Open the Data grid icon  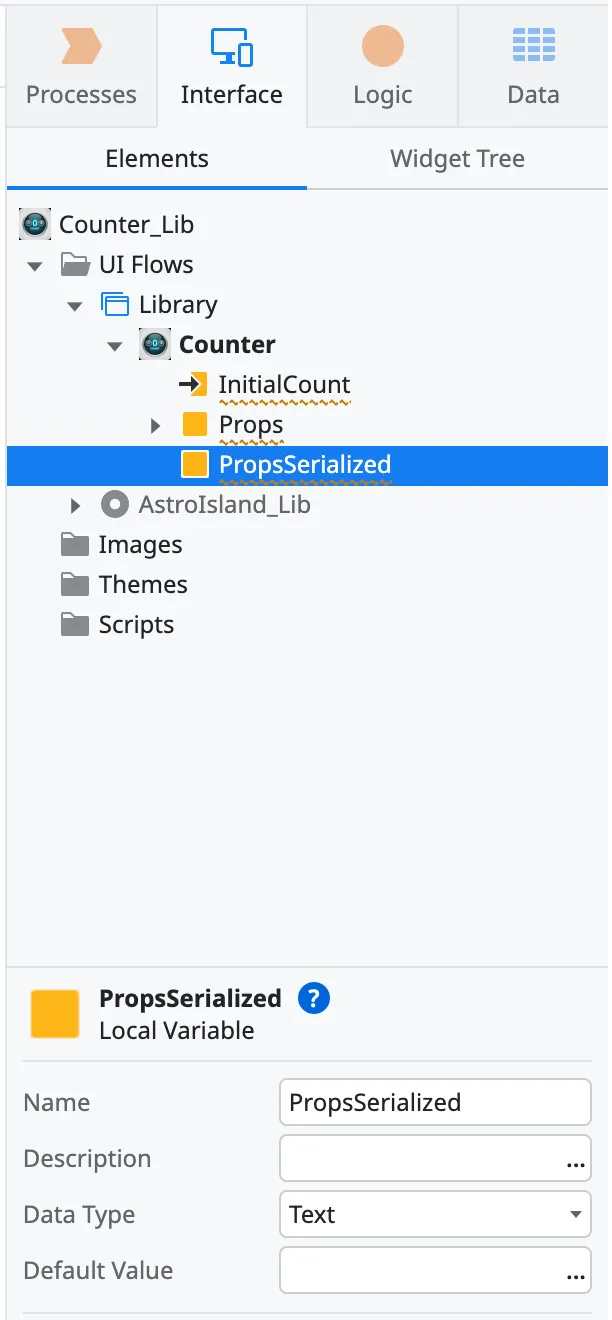(x=533, y=45)
